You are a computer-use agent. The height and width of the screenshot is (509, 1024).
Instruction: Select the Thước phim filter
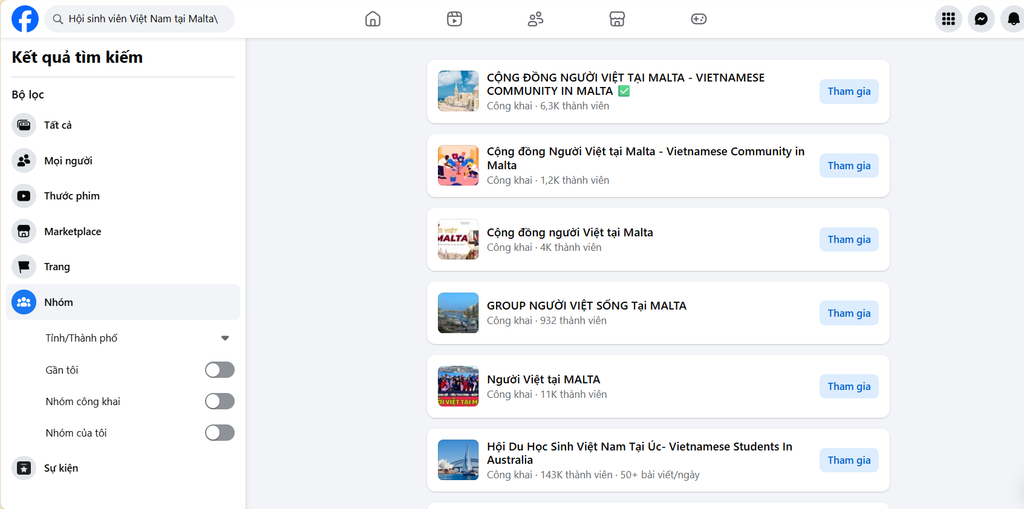[123, 196]
